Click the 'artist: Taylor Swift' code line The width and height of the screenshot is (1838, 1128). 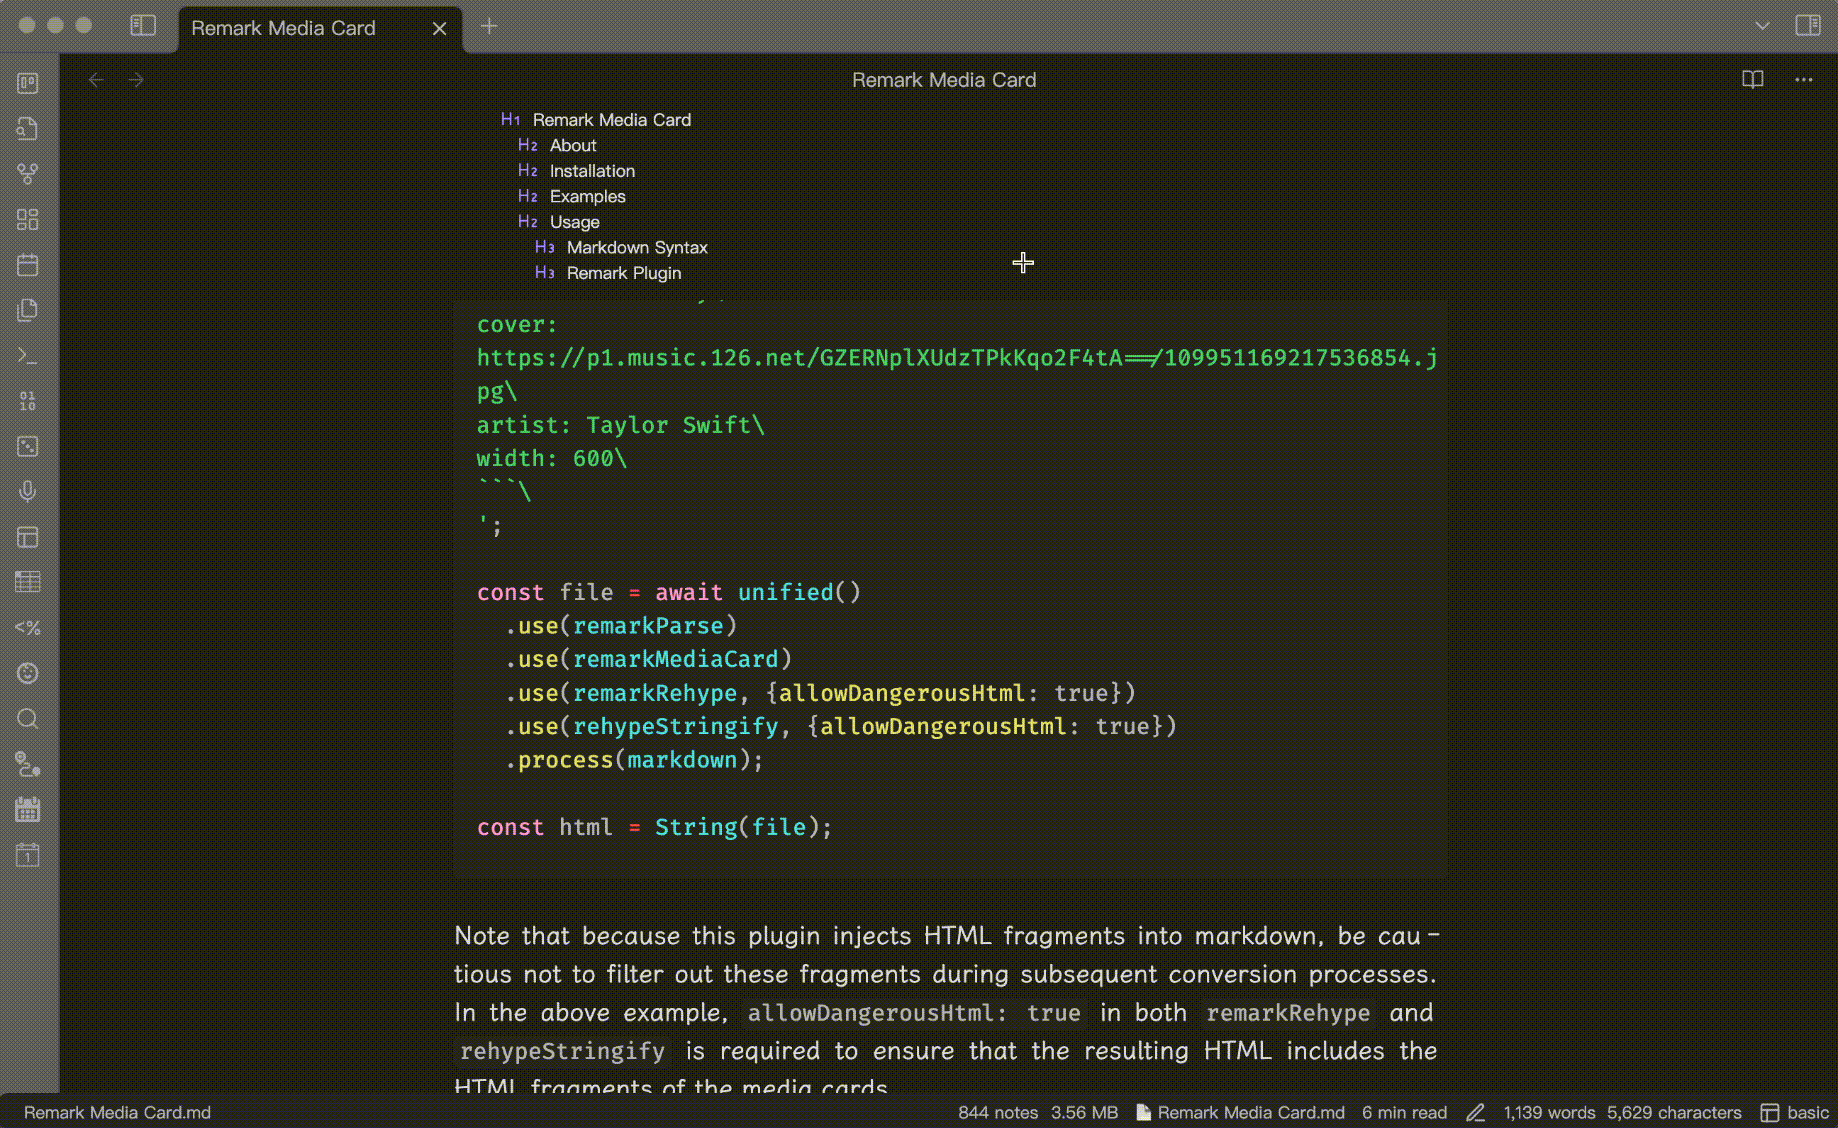[620, 425]
